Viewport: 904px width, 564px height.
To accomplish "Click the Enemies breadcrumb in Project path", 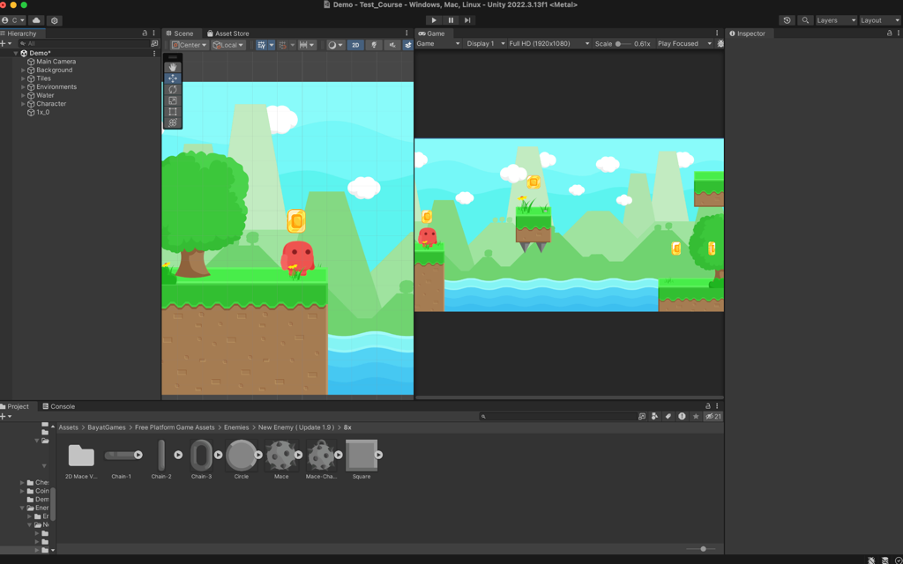I will coord(236,427).
